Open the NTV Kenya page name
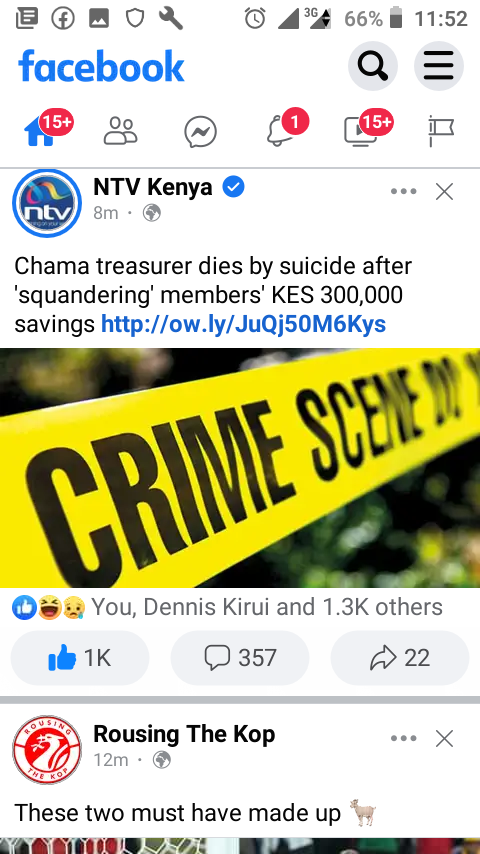The height and width of the screenshot is (854, 480). tap(153, 187)
